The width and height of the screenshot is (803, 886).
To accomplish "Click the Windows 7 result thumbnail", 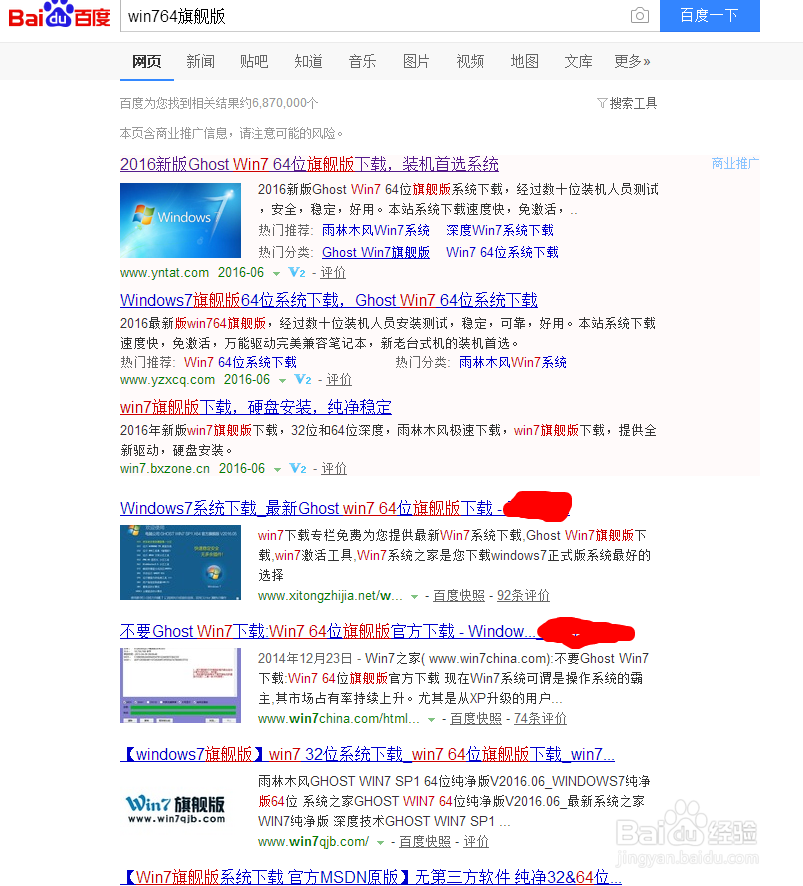I will tap(180, 220).
